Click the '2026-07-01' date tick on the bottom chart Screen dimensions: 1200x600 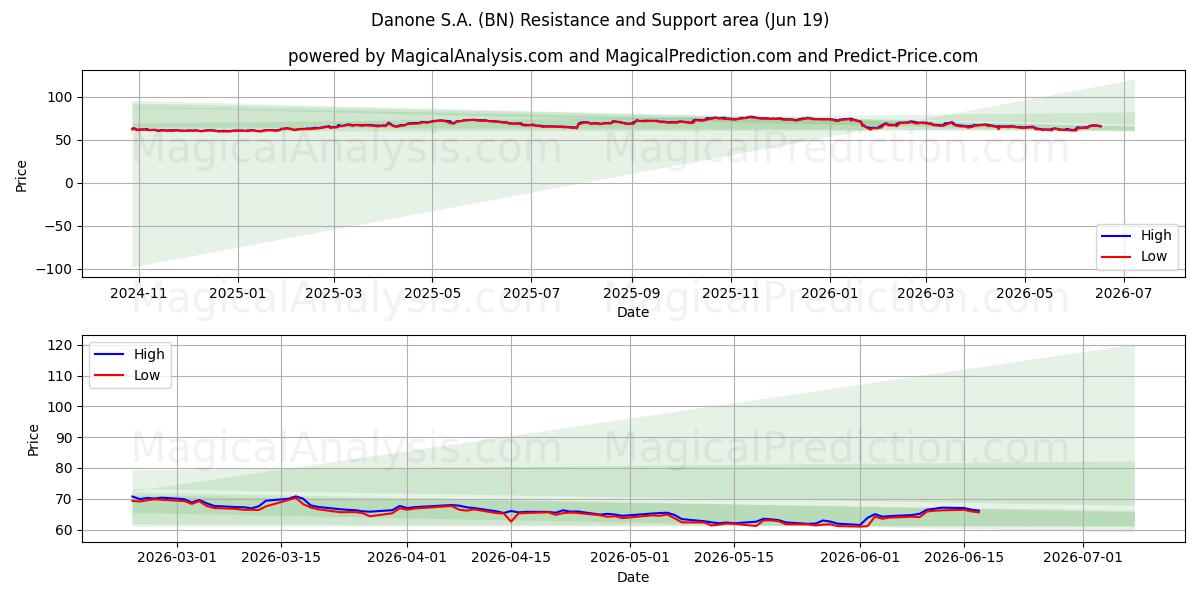click(1084, 559)
